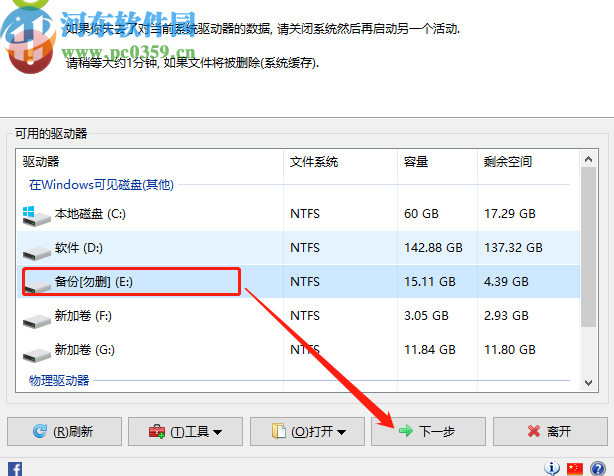The image size is (614, 476).
Task: Click the 下一步 next button
Action: 428,431
